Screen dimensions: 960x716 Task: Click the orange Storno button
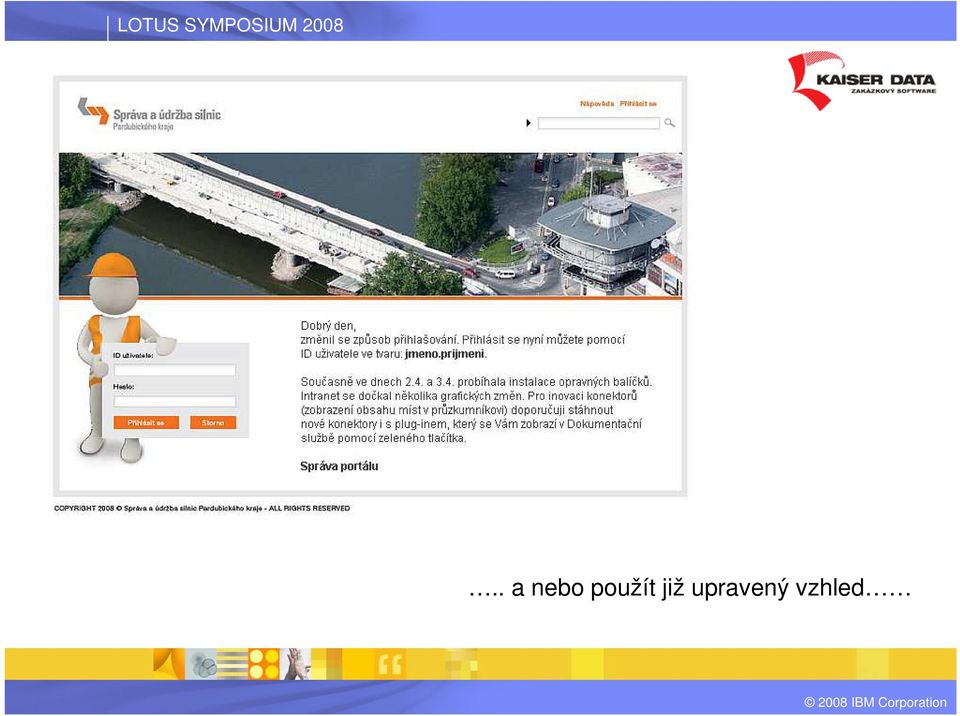coord(213,423)
